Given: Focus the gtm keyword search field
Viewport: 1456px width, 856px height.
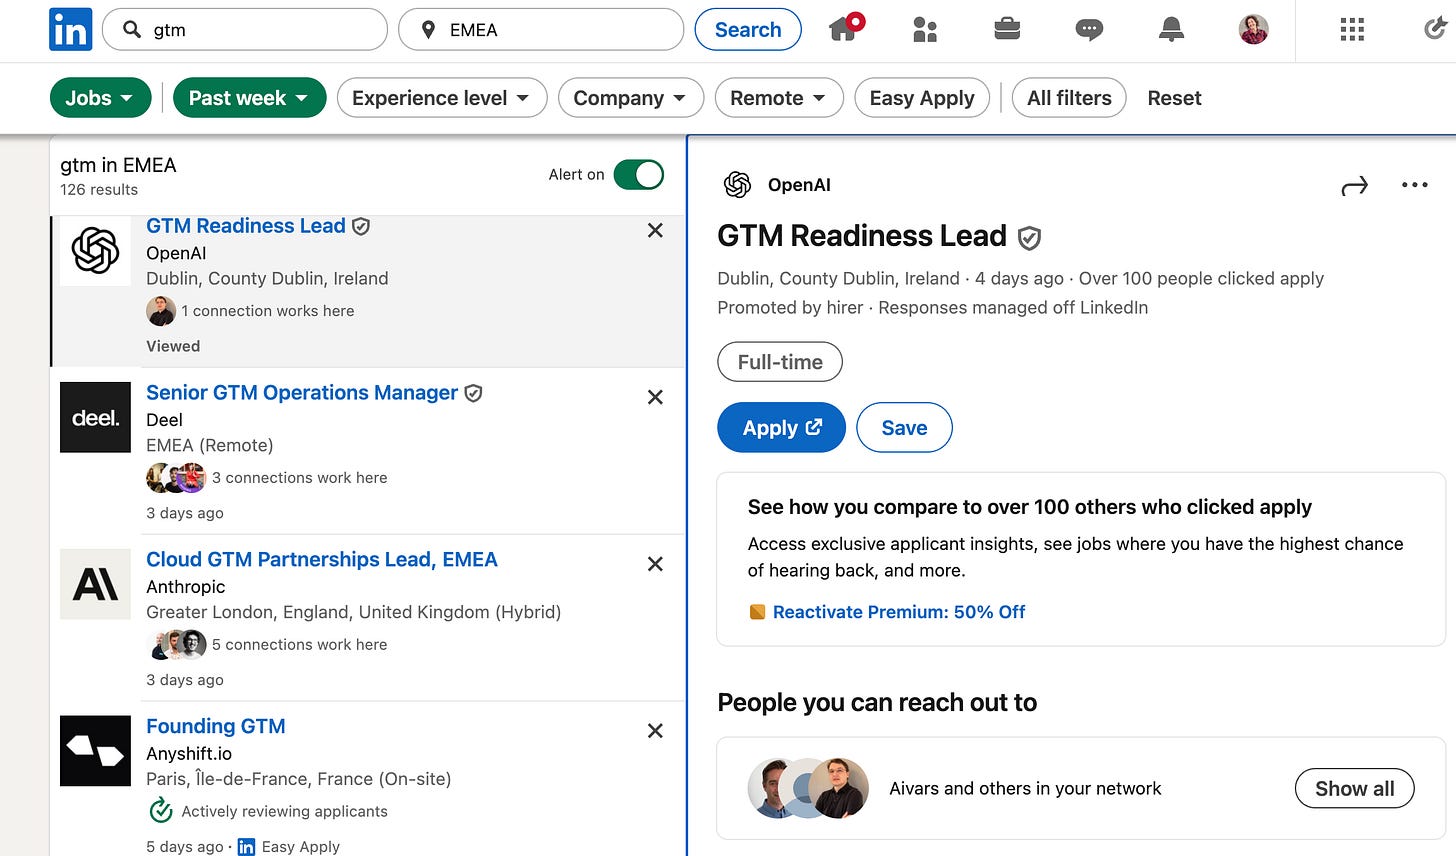Looking at the screenshot, I should click(245, 30).
